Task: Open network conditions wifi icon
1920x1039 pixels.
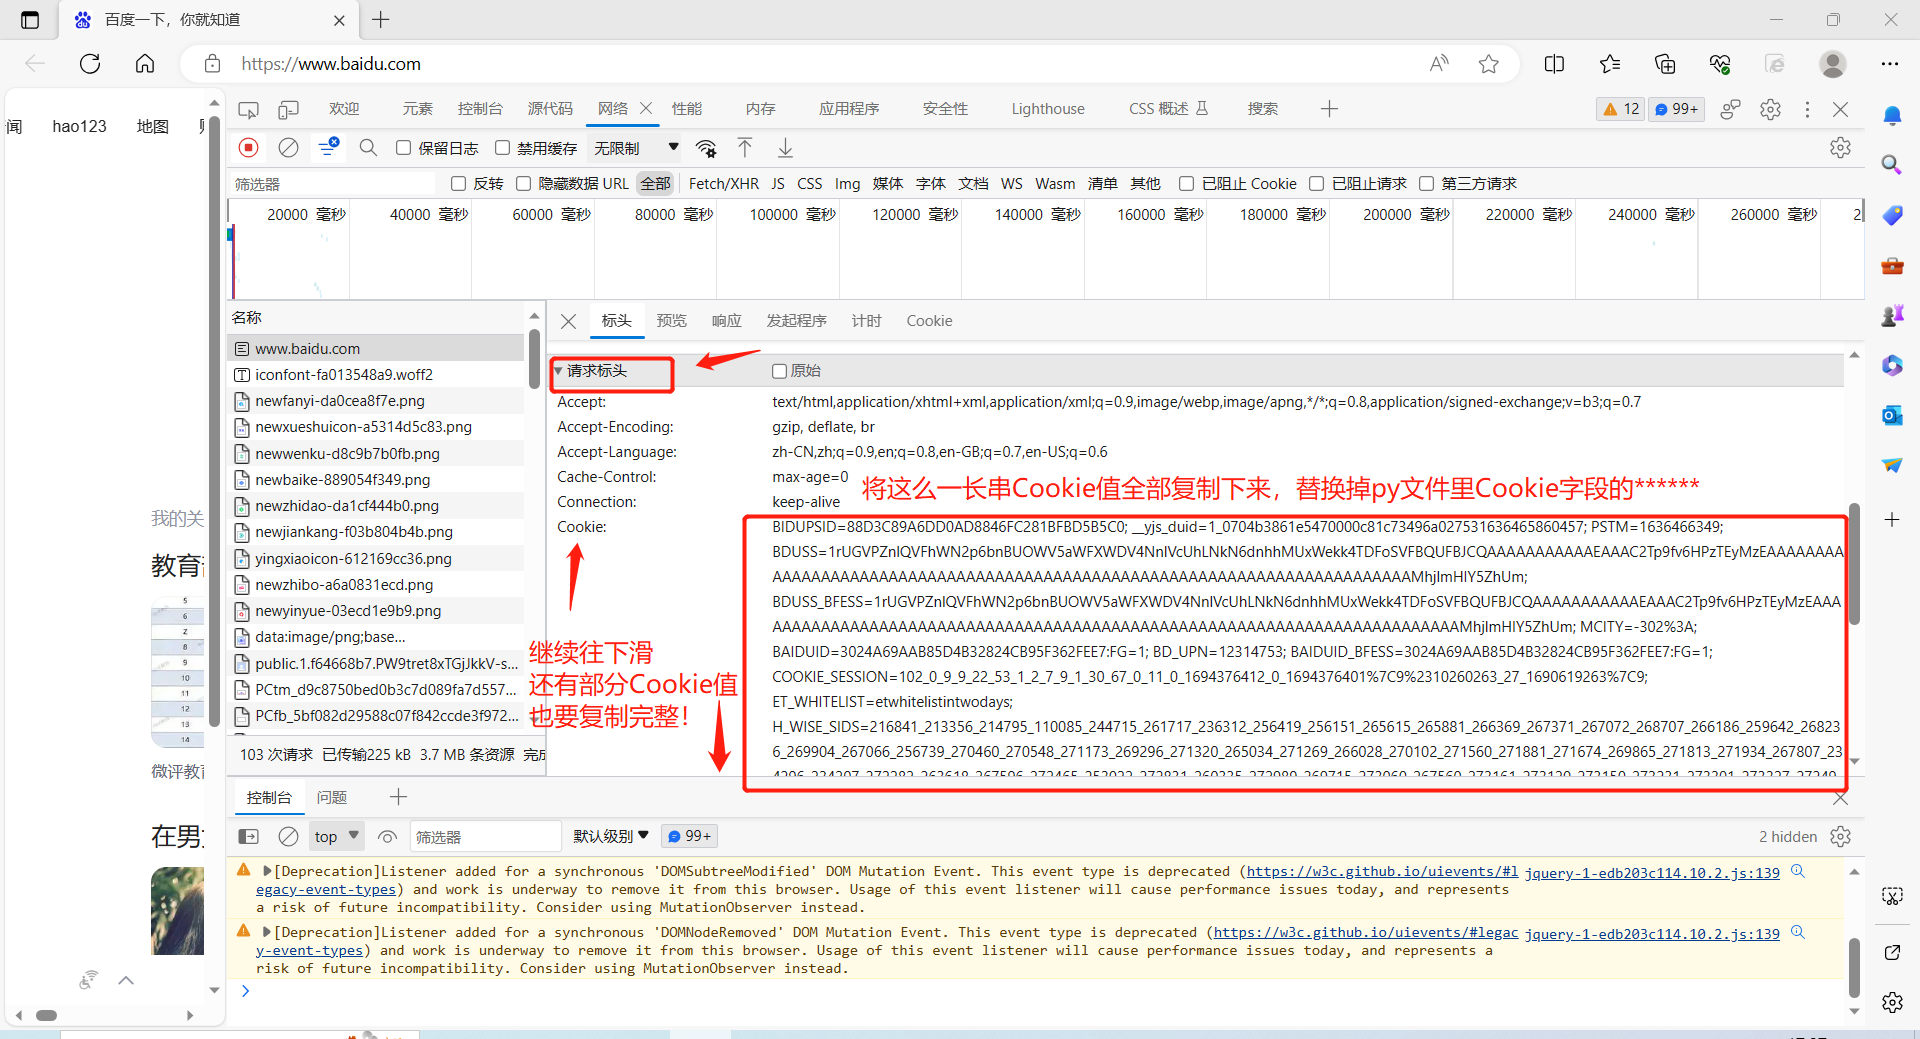Action: [706, 148]
